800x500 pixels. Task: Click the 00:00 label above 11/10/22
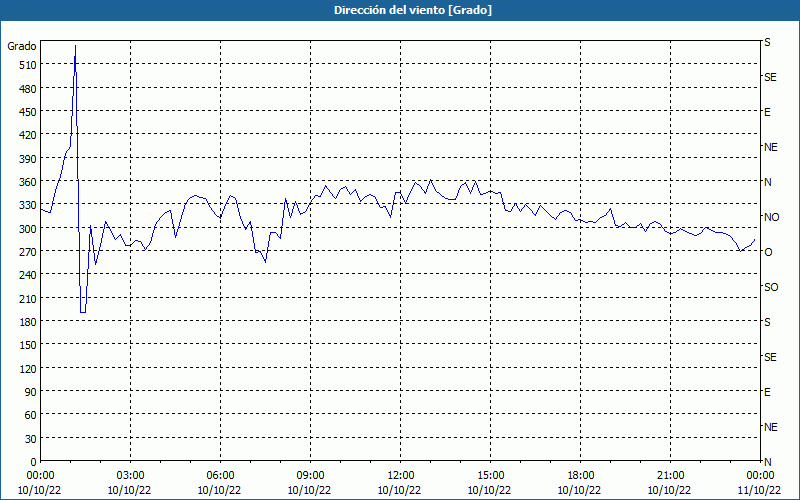point(760,476)
